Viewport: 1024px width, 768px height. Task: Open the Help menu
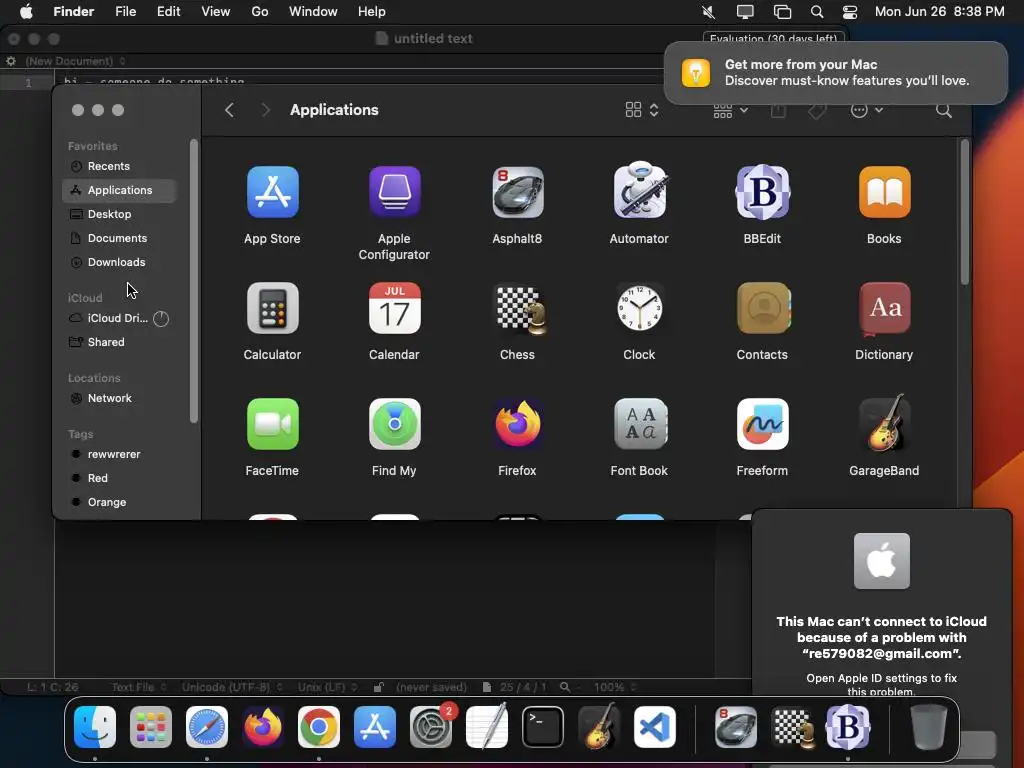(x=372, y=12)
